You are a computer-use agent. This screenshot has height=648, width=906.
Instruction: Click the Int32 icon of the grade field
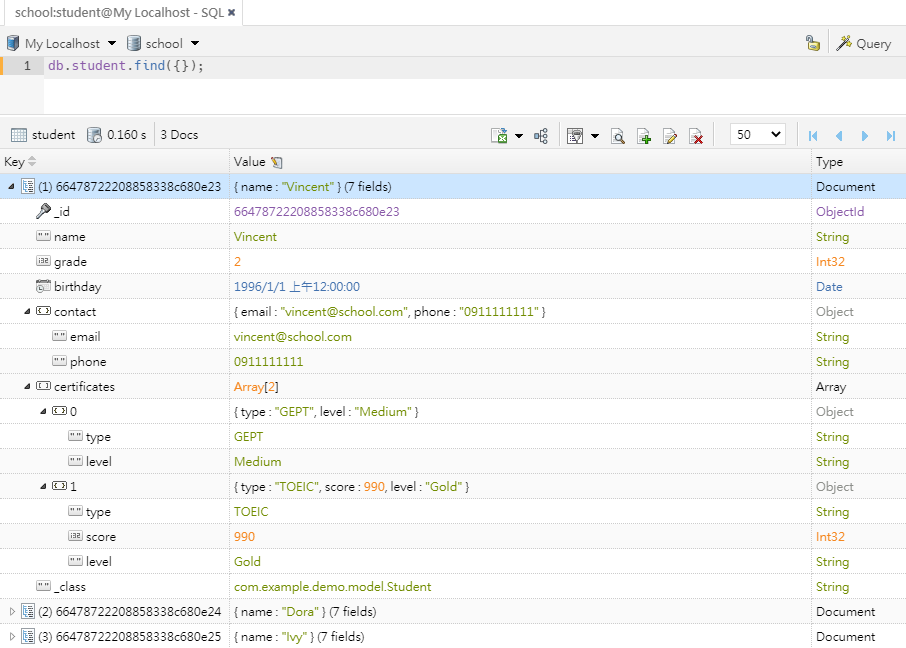tap(43, 261)
